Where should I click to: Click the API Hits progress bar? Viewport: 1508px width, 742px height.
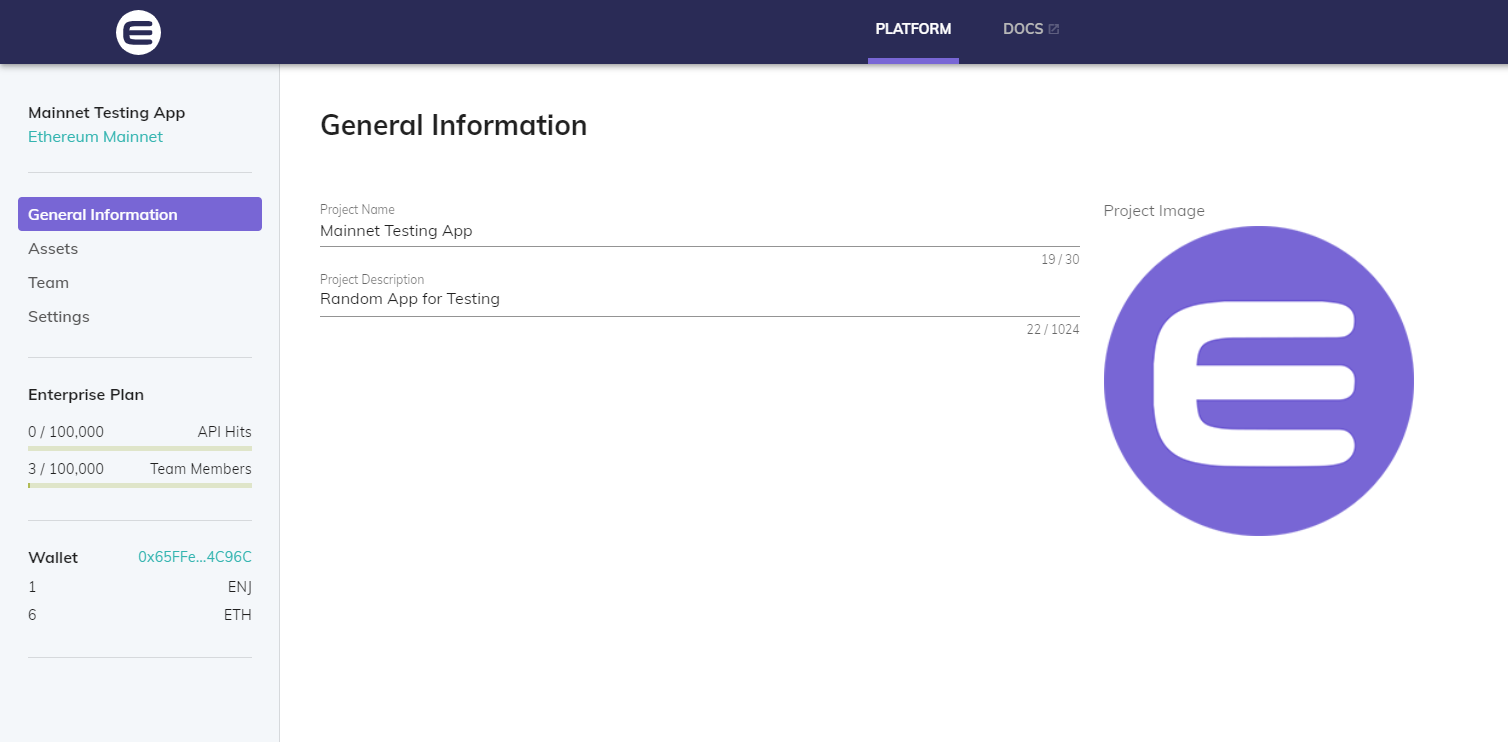140,448
